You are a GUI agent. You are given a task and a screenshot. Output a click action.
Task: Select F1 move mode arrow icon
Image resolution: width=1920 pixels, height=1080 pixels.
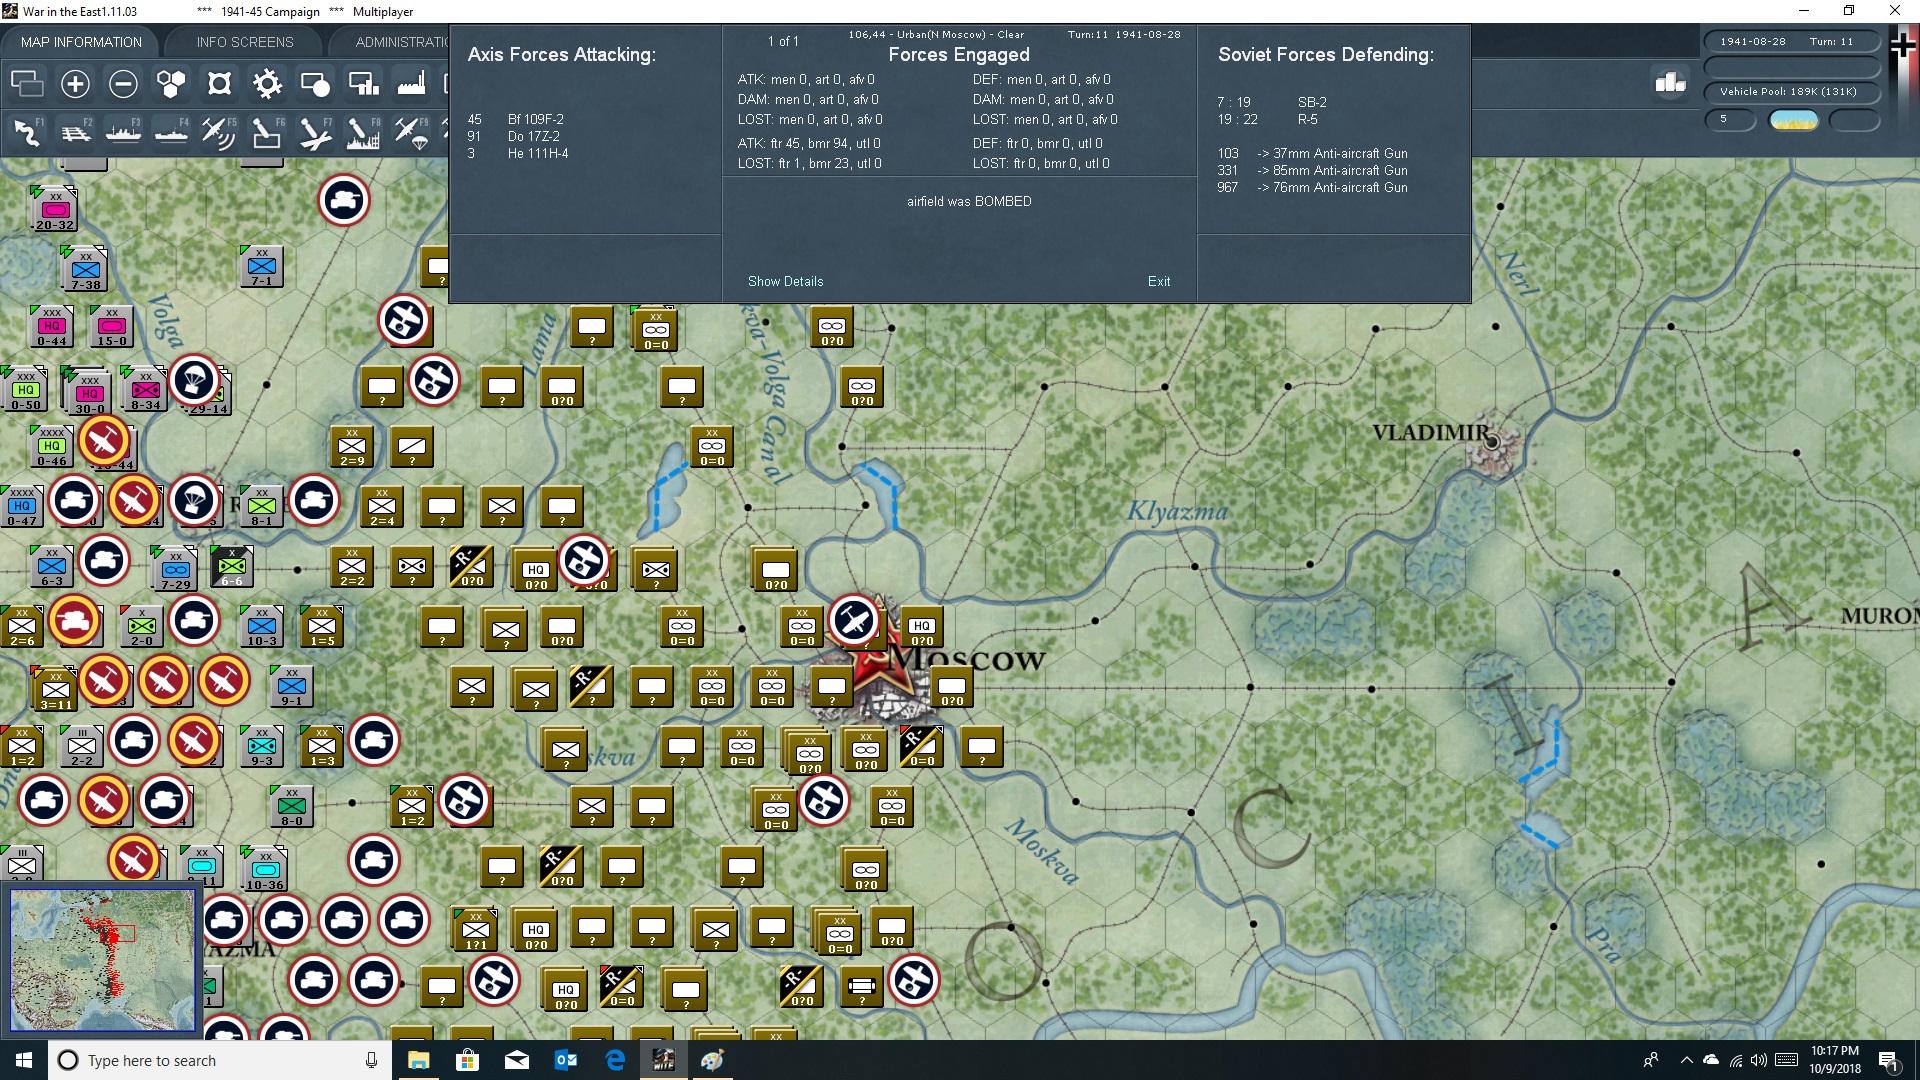[27, 132]
